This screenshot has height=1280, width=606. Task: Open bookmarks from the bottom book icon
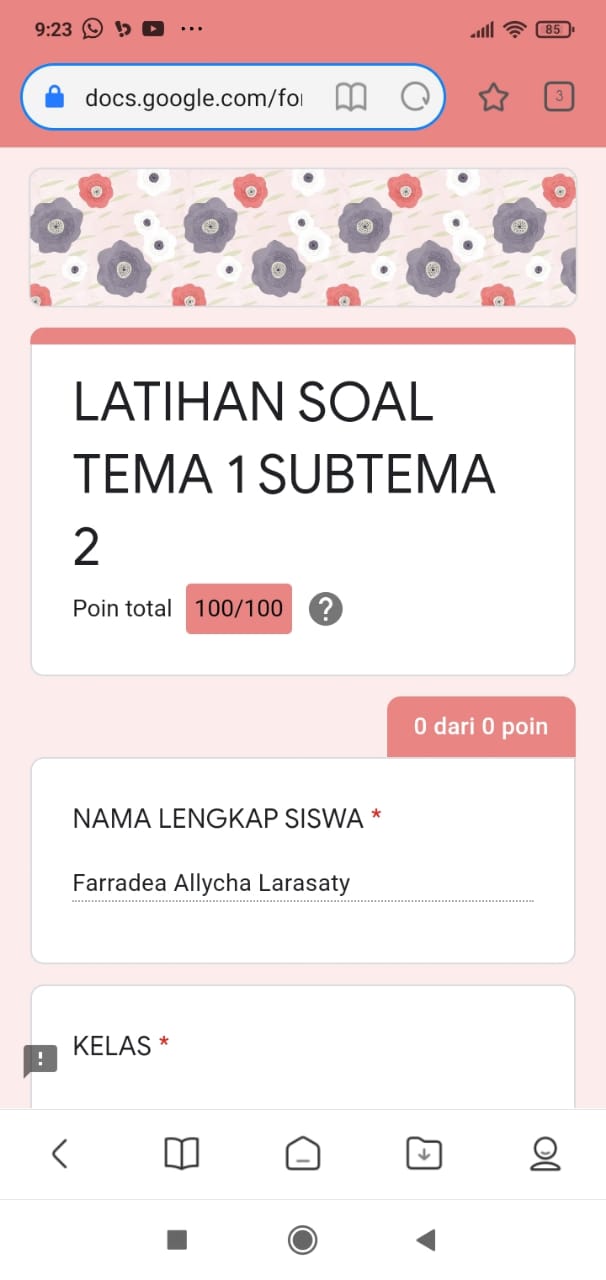pos(181,1154)
